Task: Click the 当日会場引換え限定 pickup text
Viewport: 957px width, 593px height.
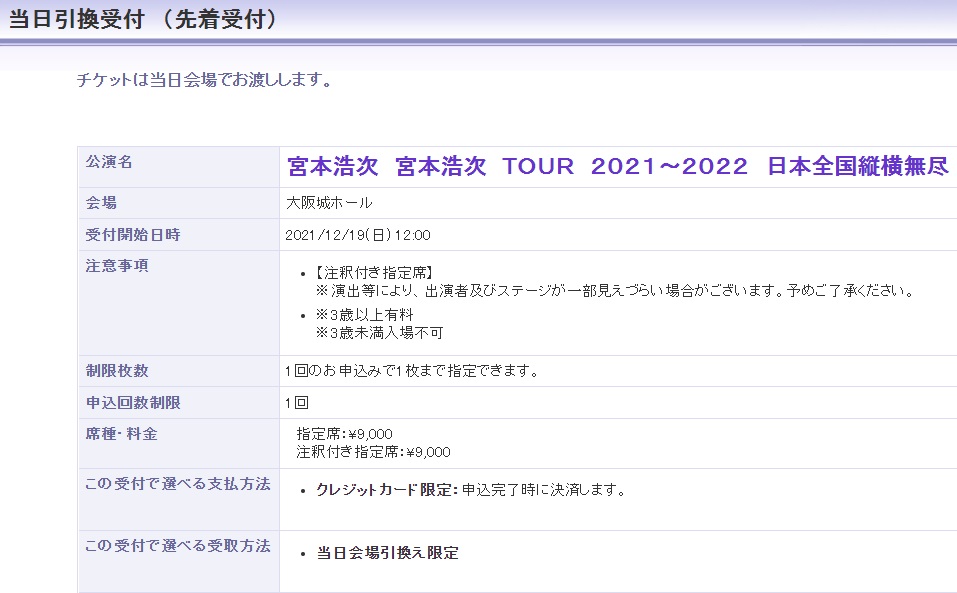Action: tap(388, 553)
